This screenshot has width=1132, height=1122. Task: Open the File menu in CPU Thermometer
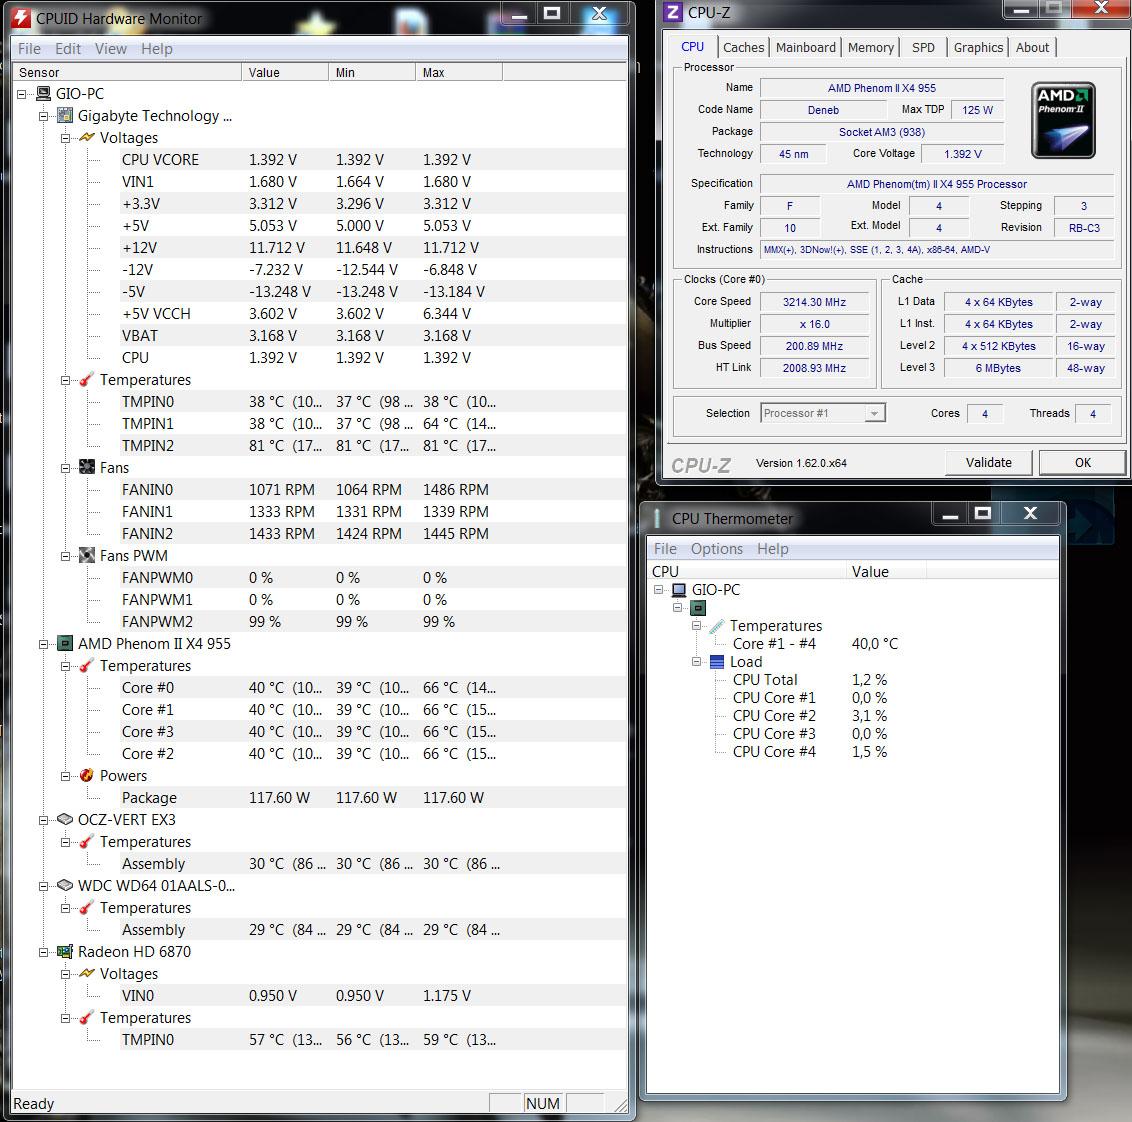(x=665, y=549)
